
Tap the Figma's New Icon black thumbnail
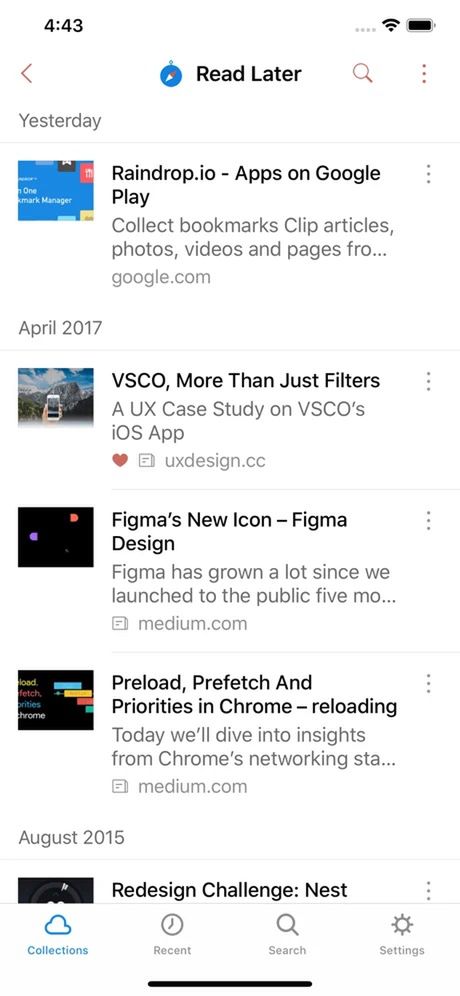tap(55, 537)
